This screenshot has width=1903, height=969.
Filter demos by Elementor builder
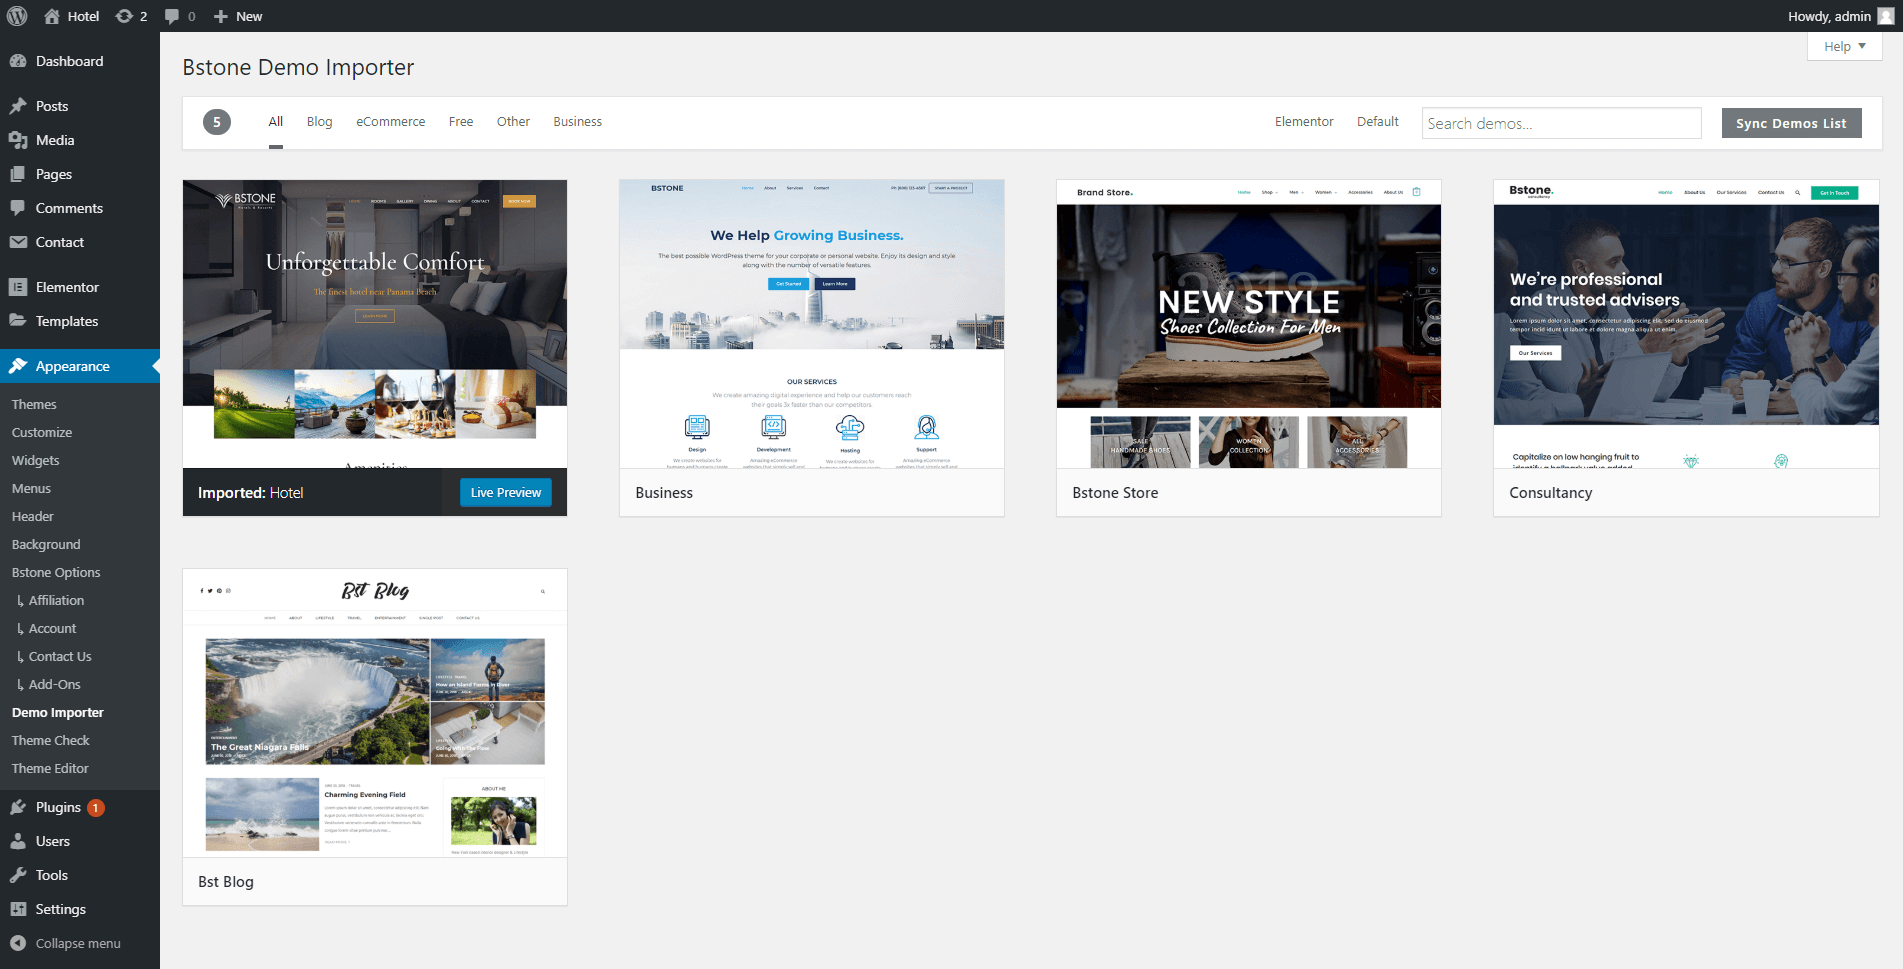tap(1304, 122)
